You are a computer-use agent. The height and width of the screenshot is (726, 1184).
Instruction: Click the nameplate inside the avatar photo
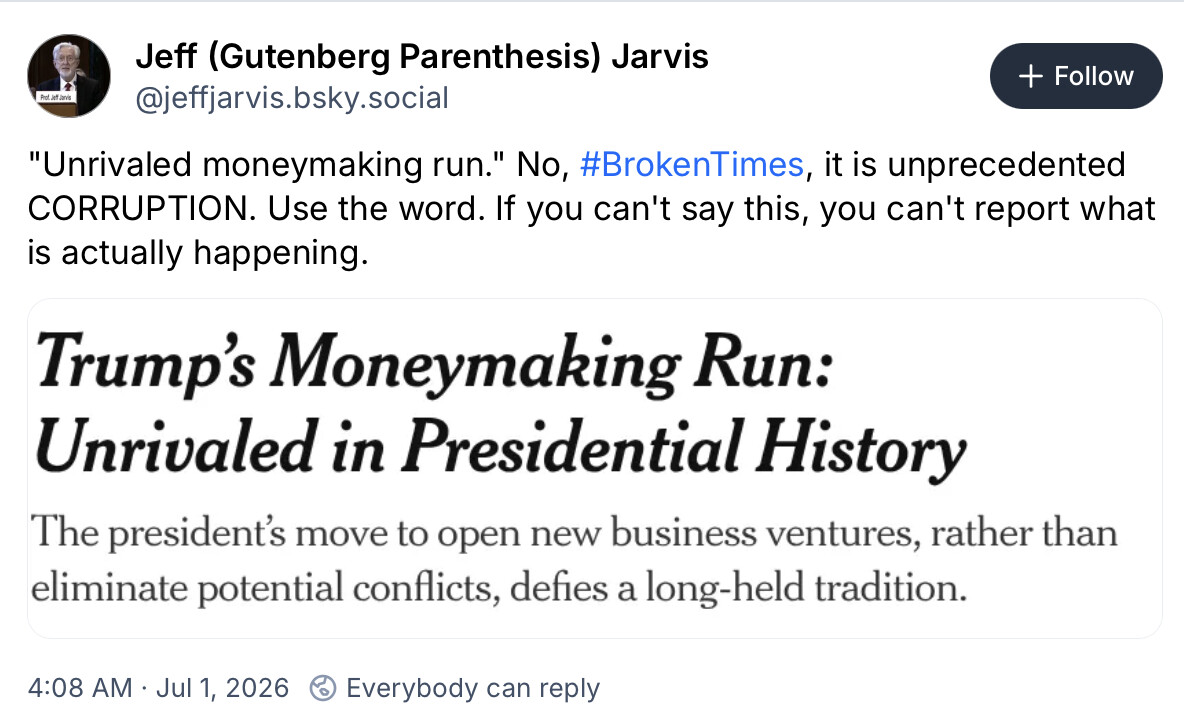click(56, 97)
